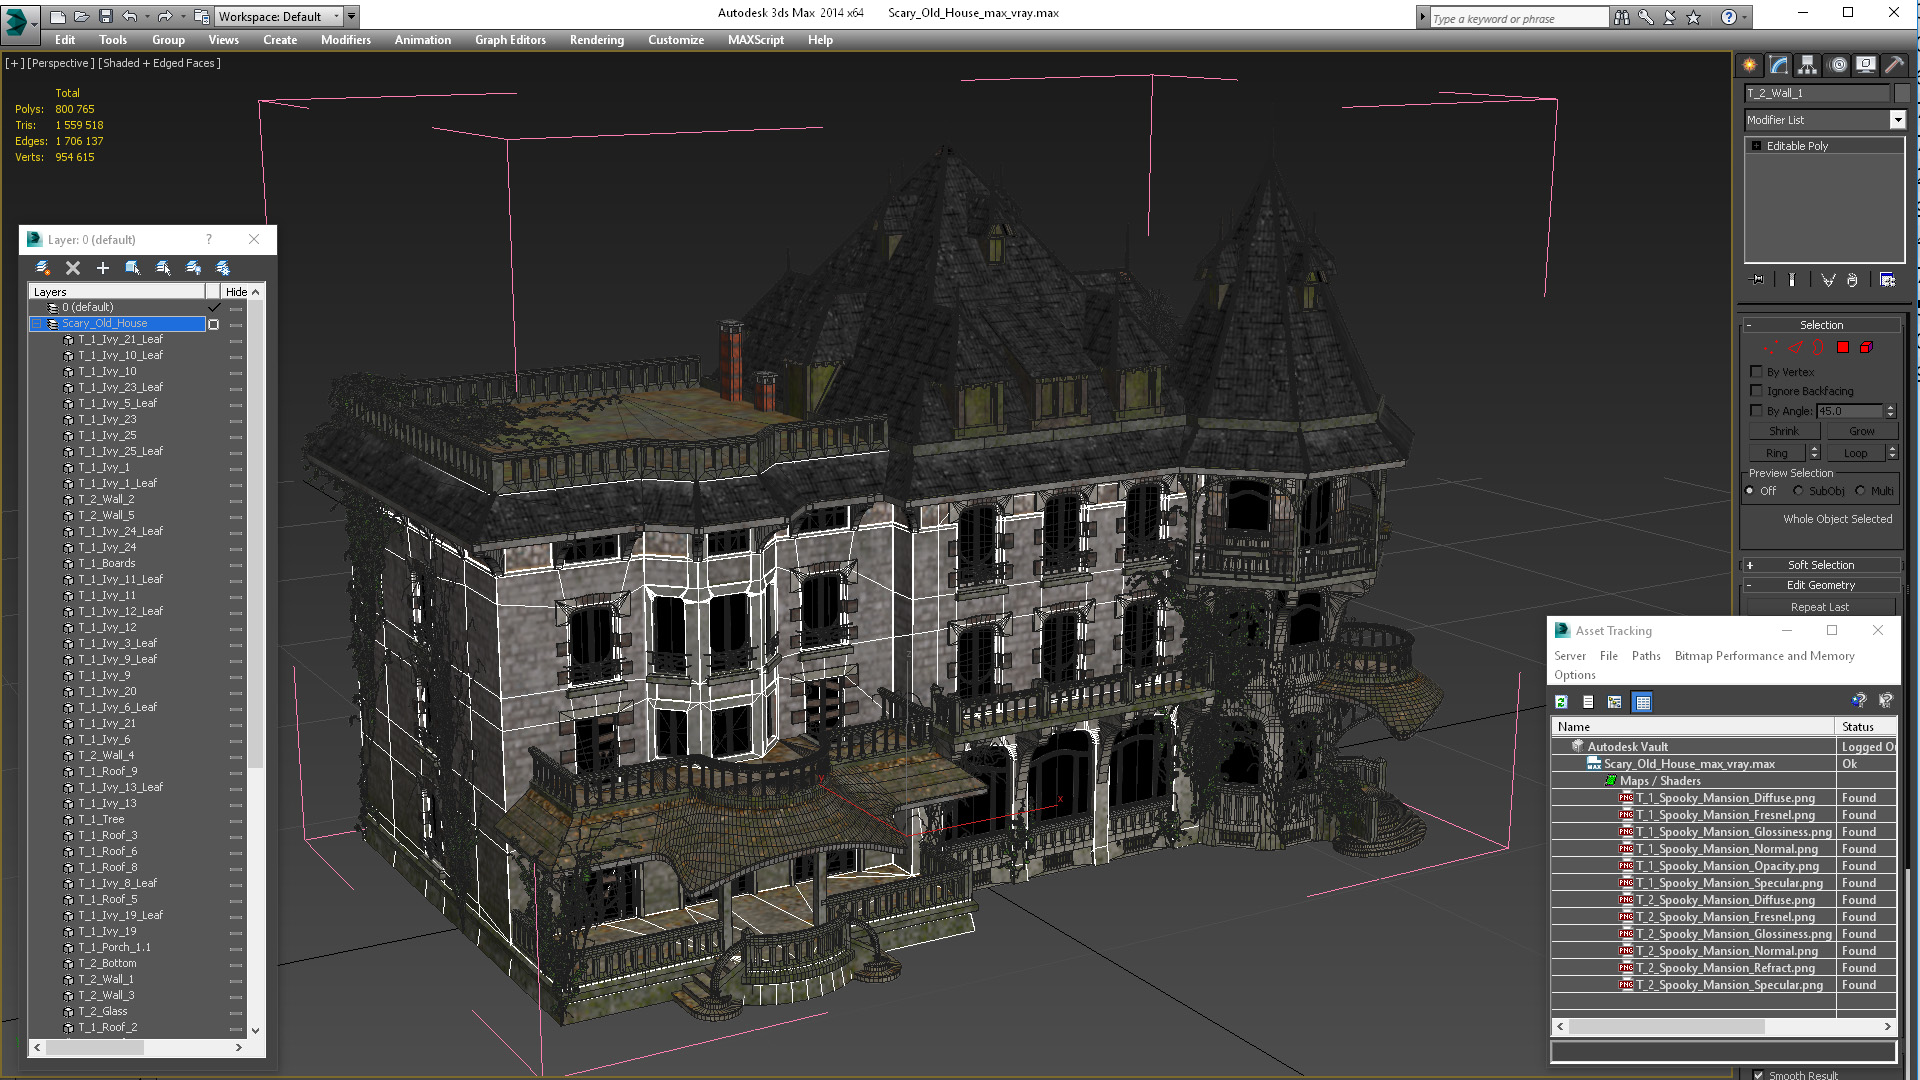Switch Asset Tracking to table view icon
This screenshot has width=1920, height=1080.
(1642, 702)
